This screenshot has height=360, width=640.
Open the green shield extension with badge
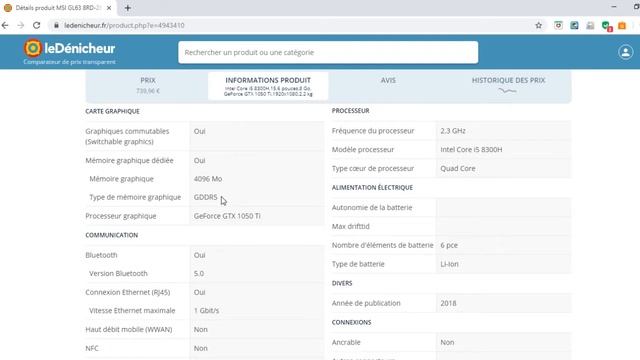tap(606, 26)
